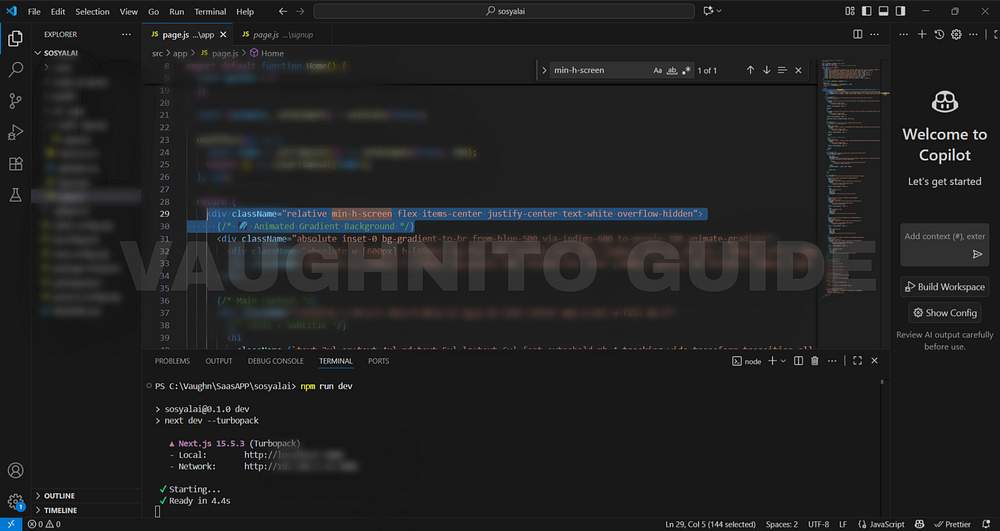The width and height of the screenshot is (1000, 531).
Task: Open editor More Actions ellipsis
Action: (x=874, y=34)
